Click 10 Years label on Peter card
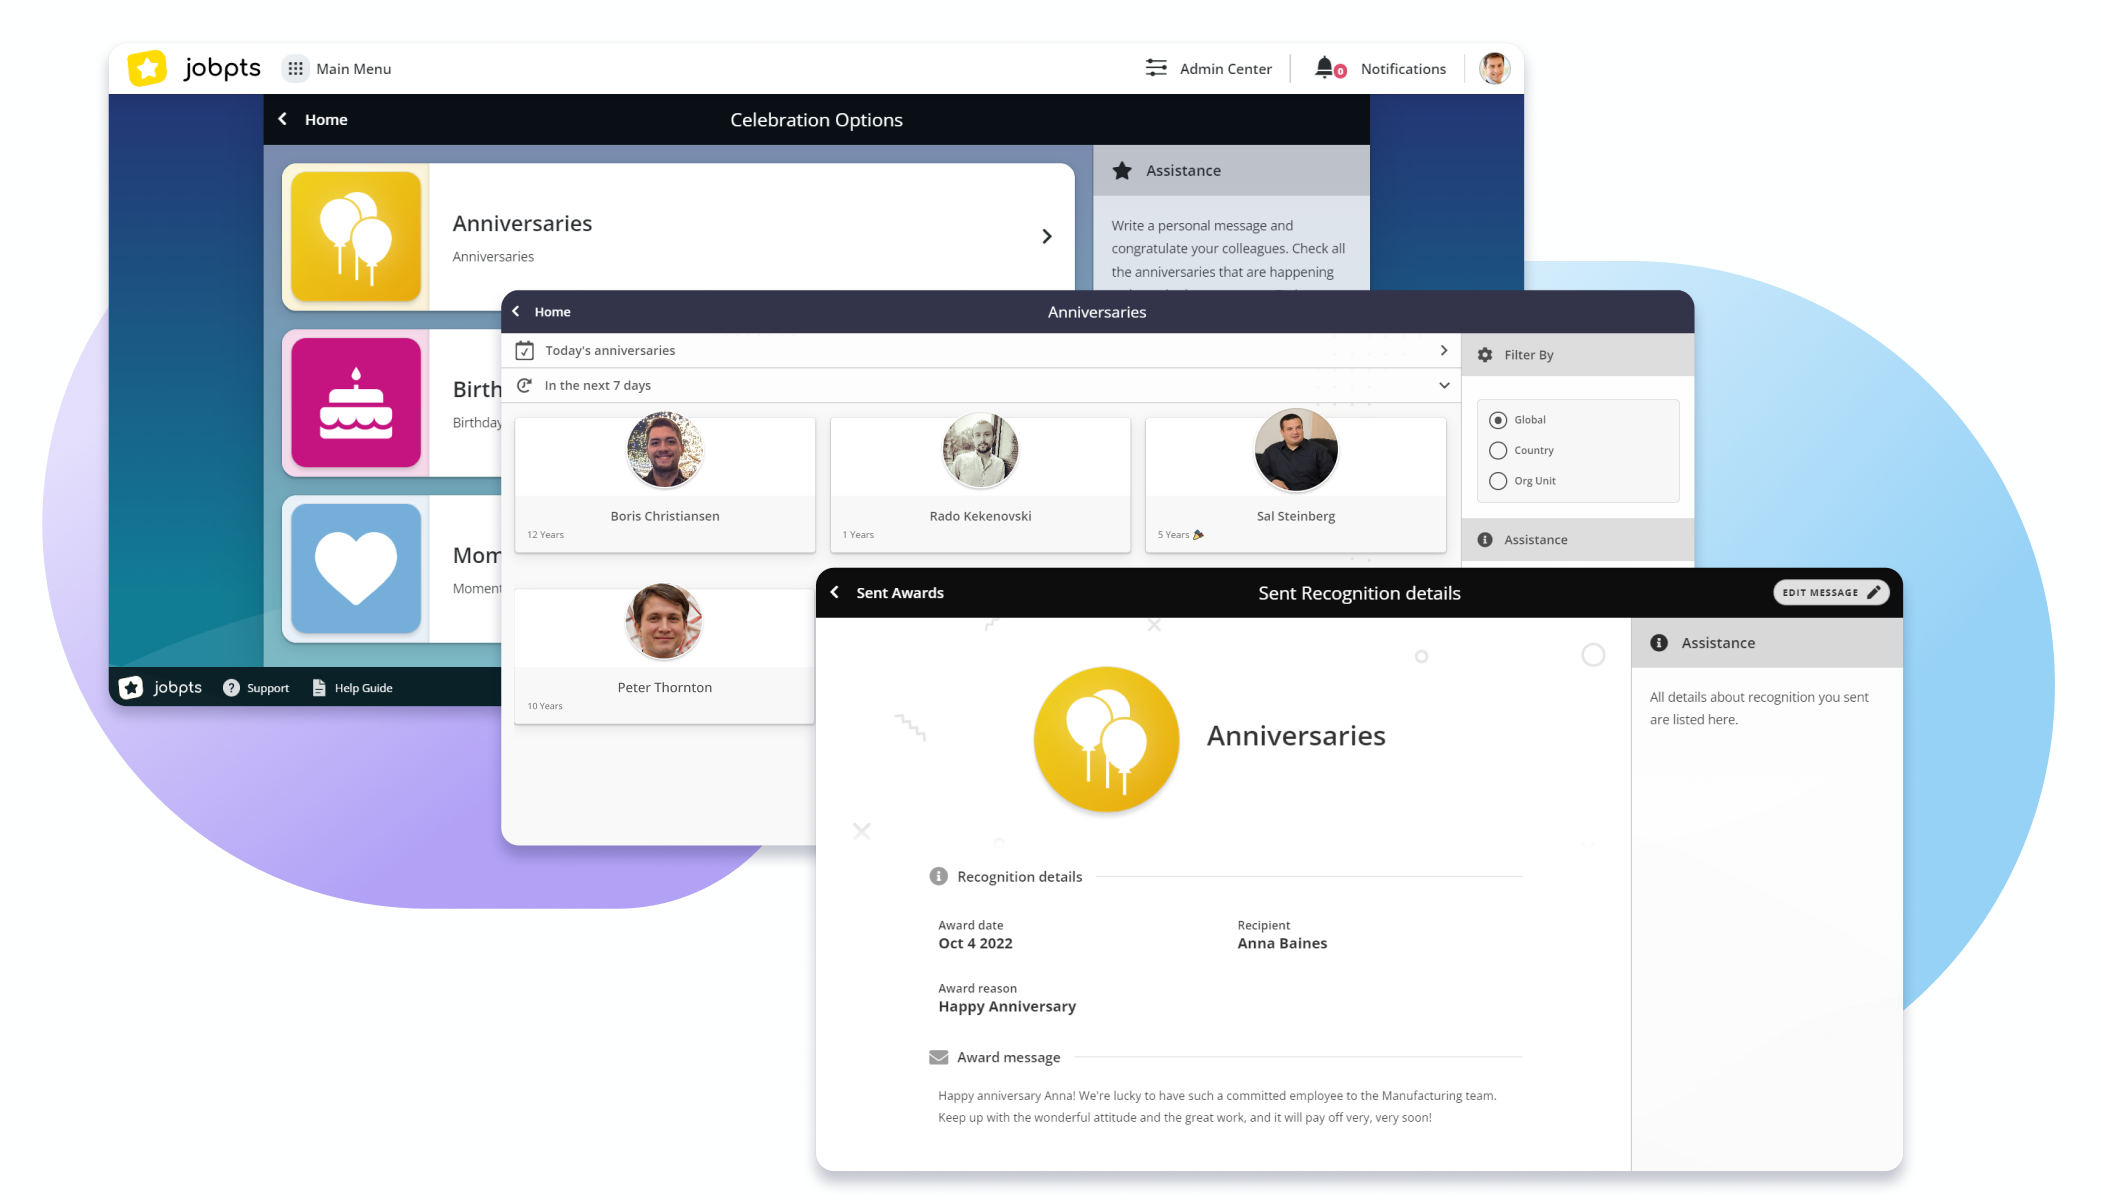Viewport: 2101px width, 1200px height. click(x=545, y=706)
